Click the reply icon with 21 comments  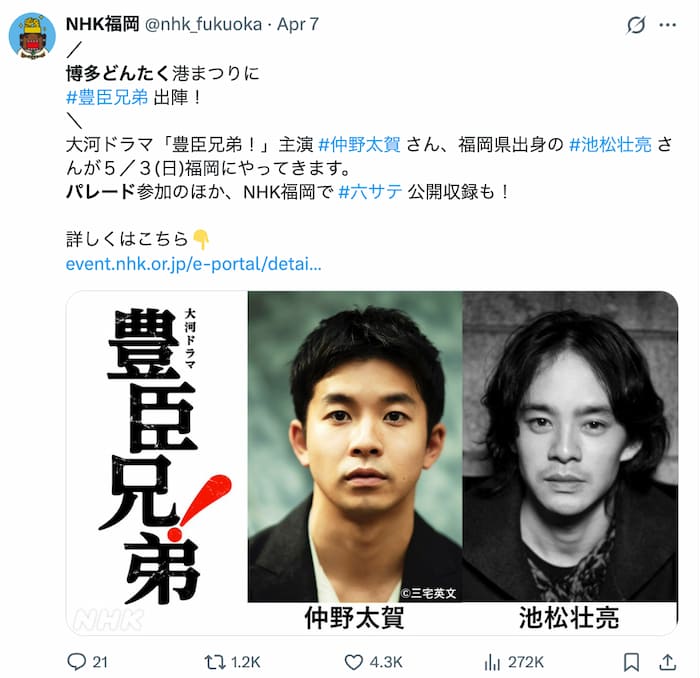tap(87, 661)
